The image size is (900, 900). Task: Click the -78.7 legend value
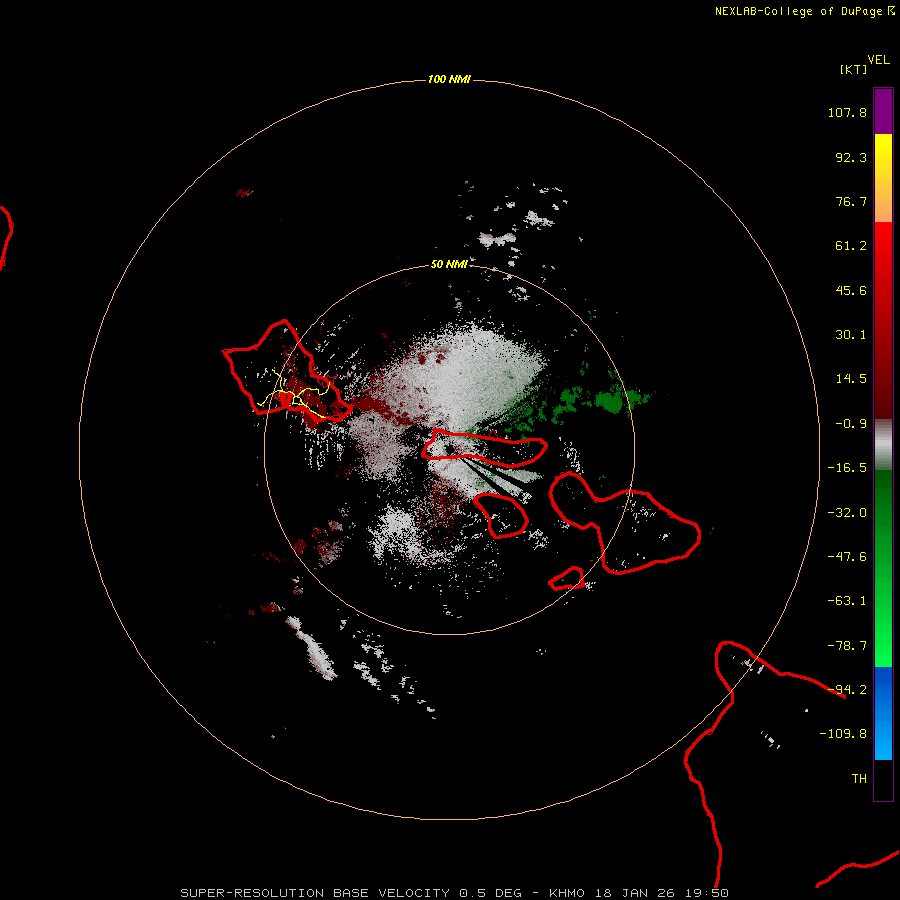coord(847,646)
